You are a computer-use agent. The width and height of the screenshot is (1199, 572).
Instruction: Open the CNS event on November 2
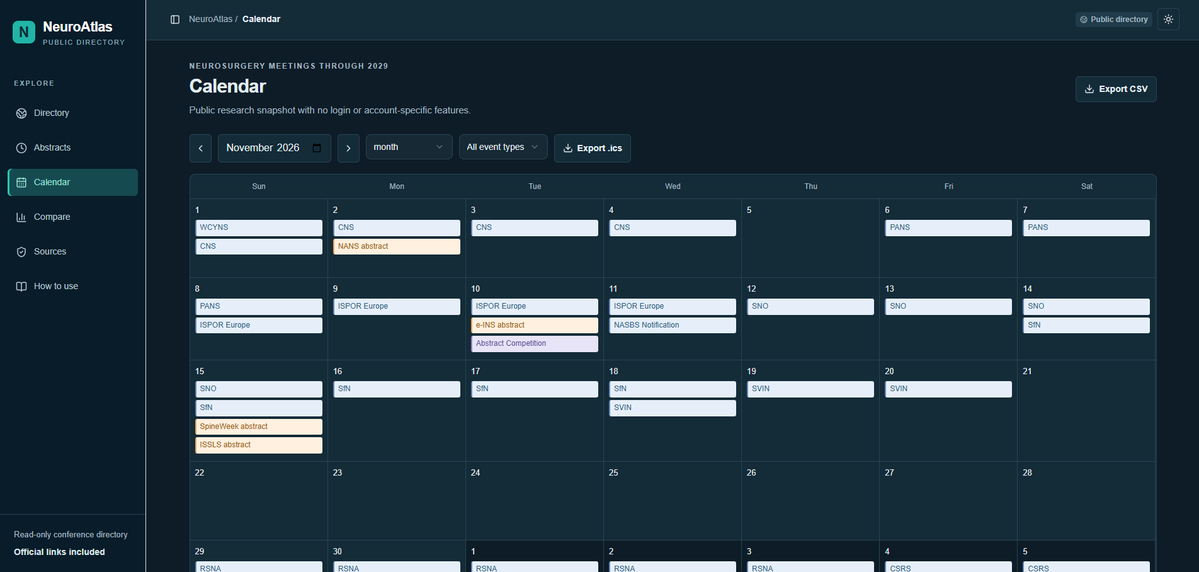coord(397,228)
